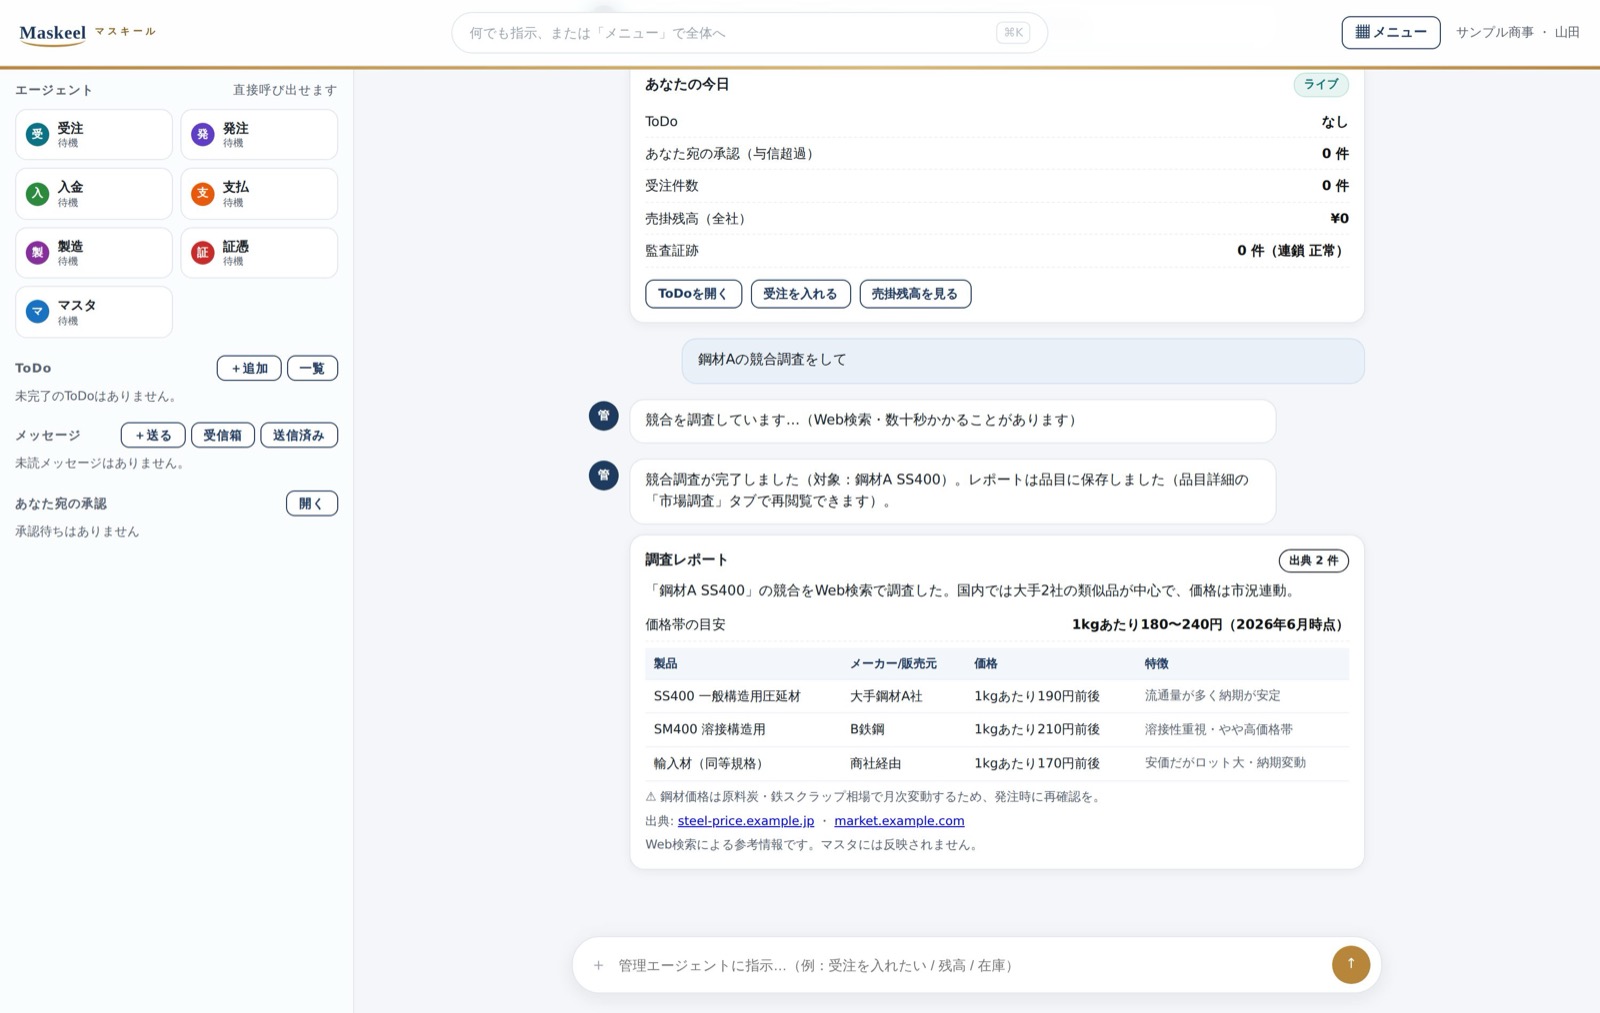
Task: Open the 送信済み sent messages
Action: (299, 435)
